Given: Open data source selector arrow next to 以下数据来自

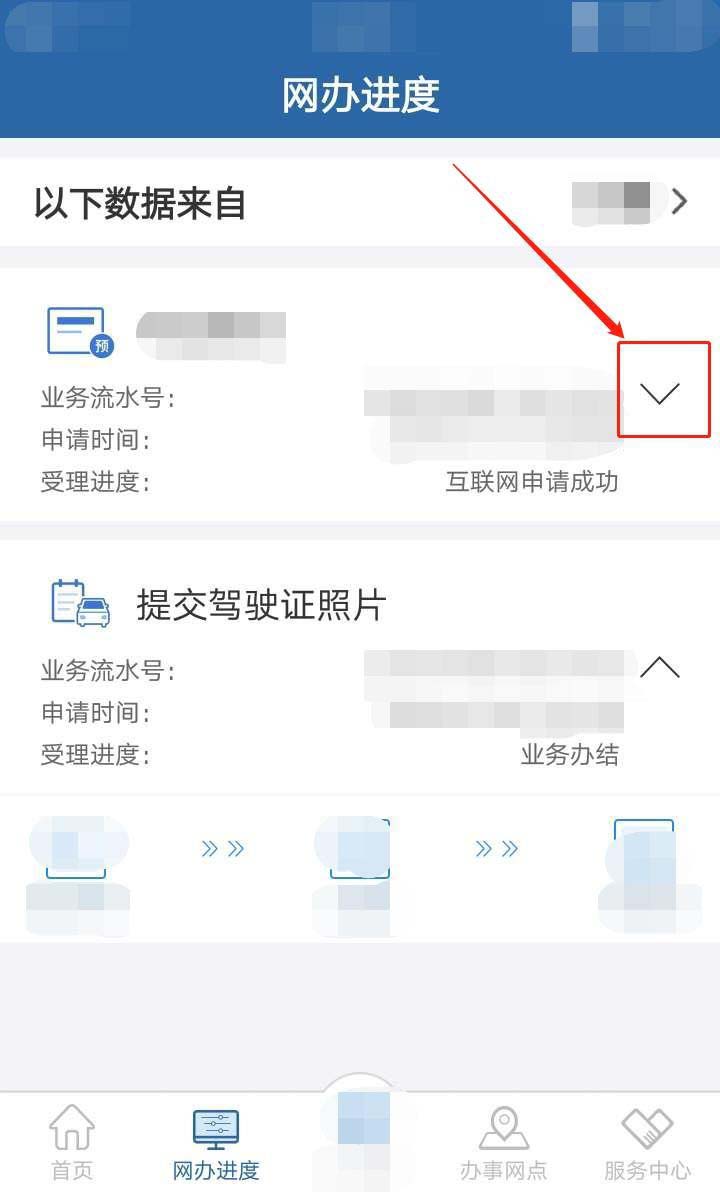Looking at the screenshot, I should click(679, 201).
